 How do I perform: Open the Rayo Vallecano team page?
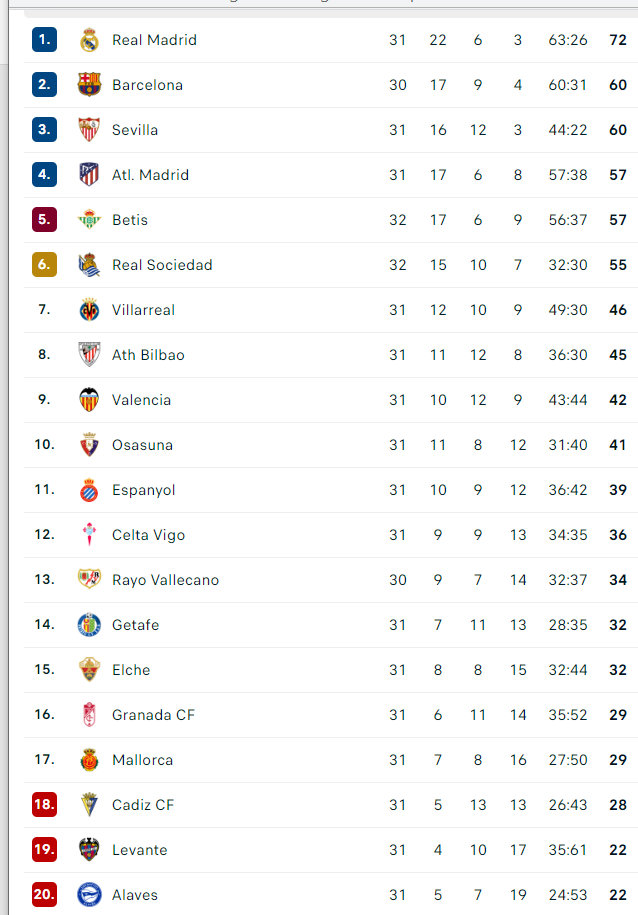coord(166,580)
